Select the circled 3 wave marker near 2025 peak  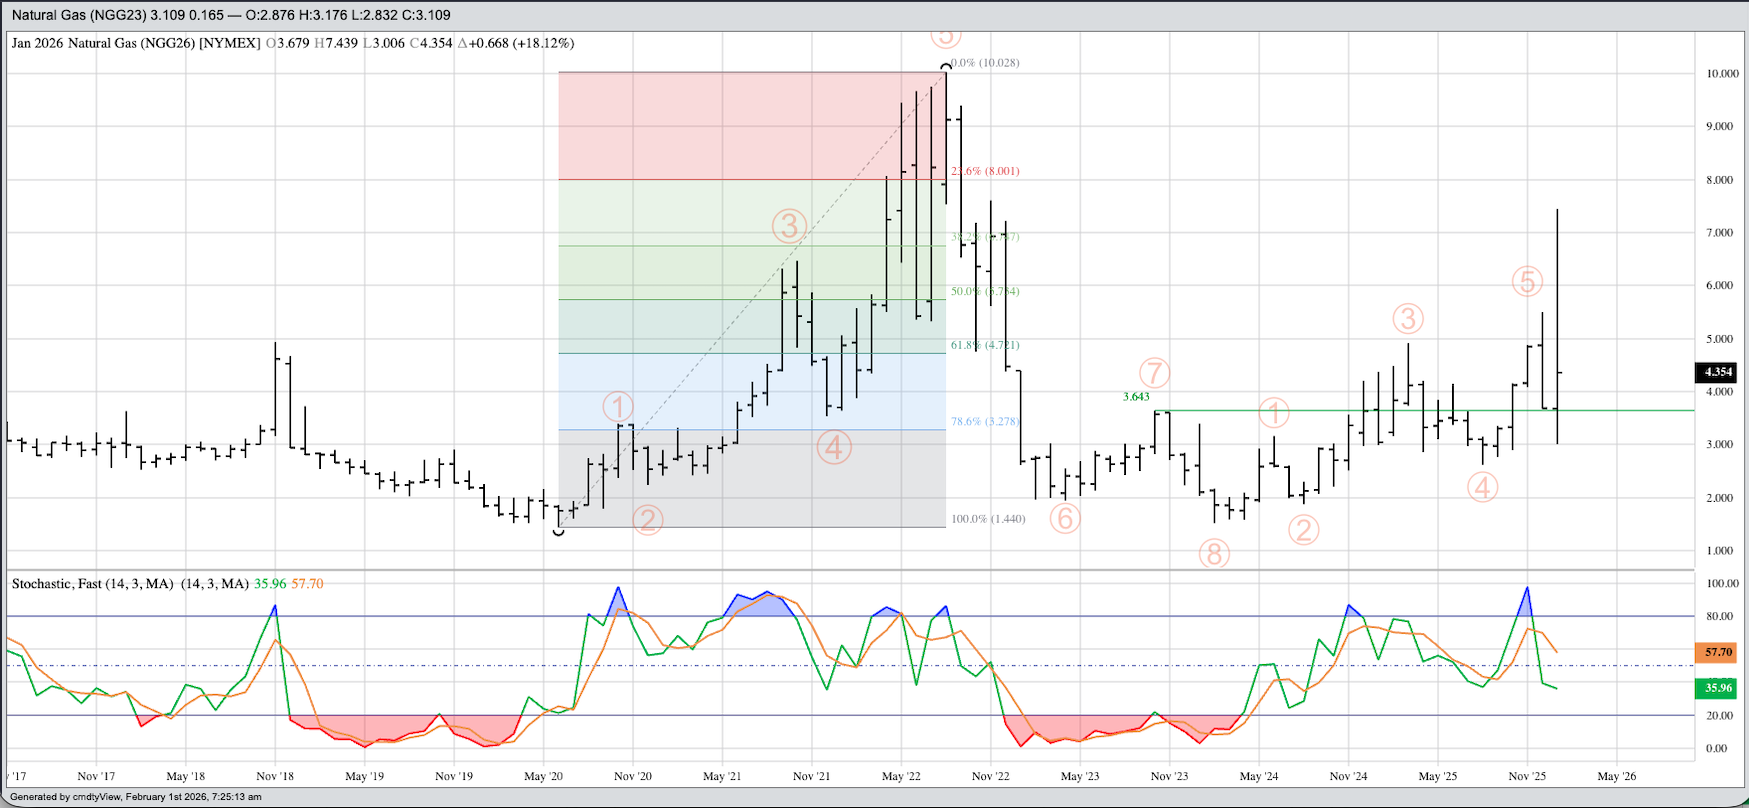(1407, 319)
